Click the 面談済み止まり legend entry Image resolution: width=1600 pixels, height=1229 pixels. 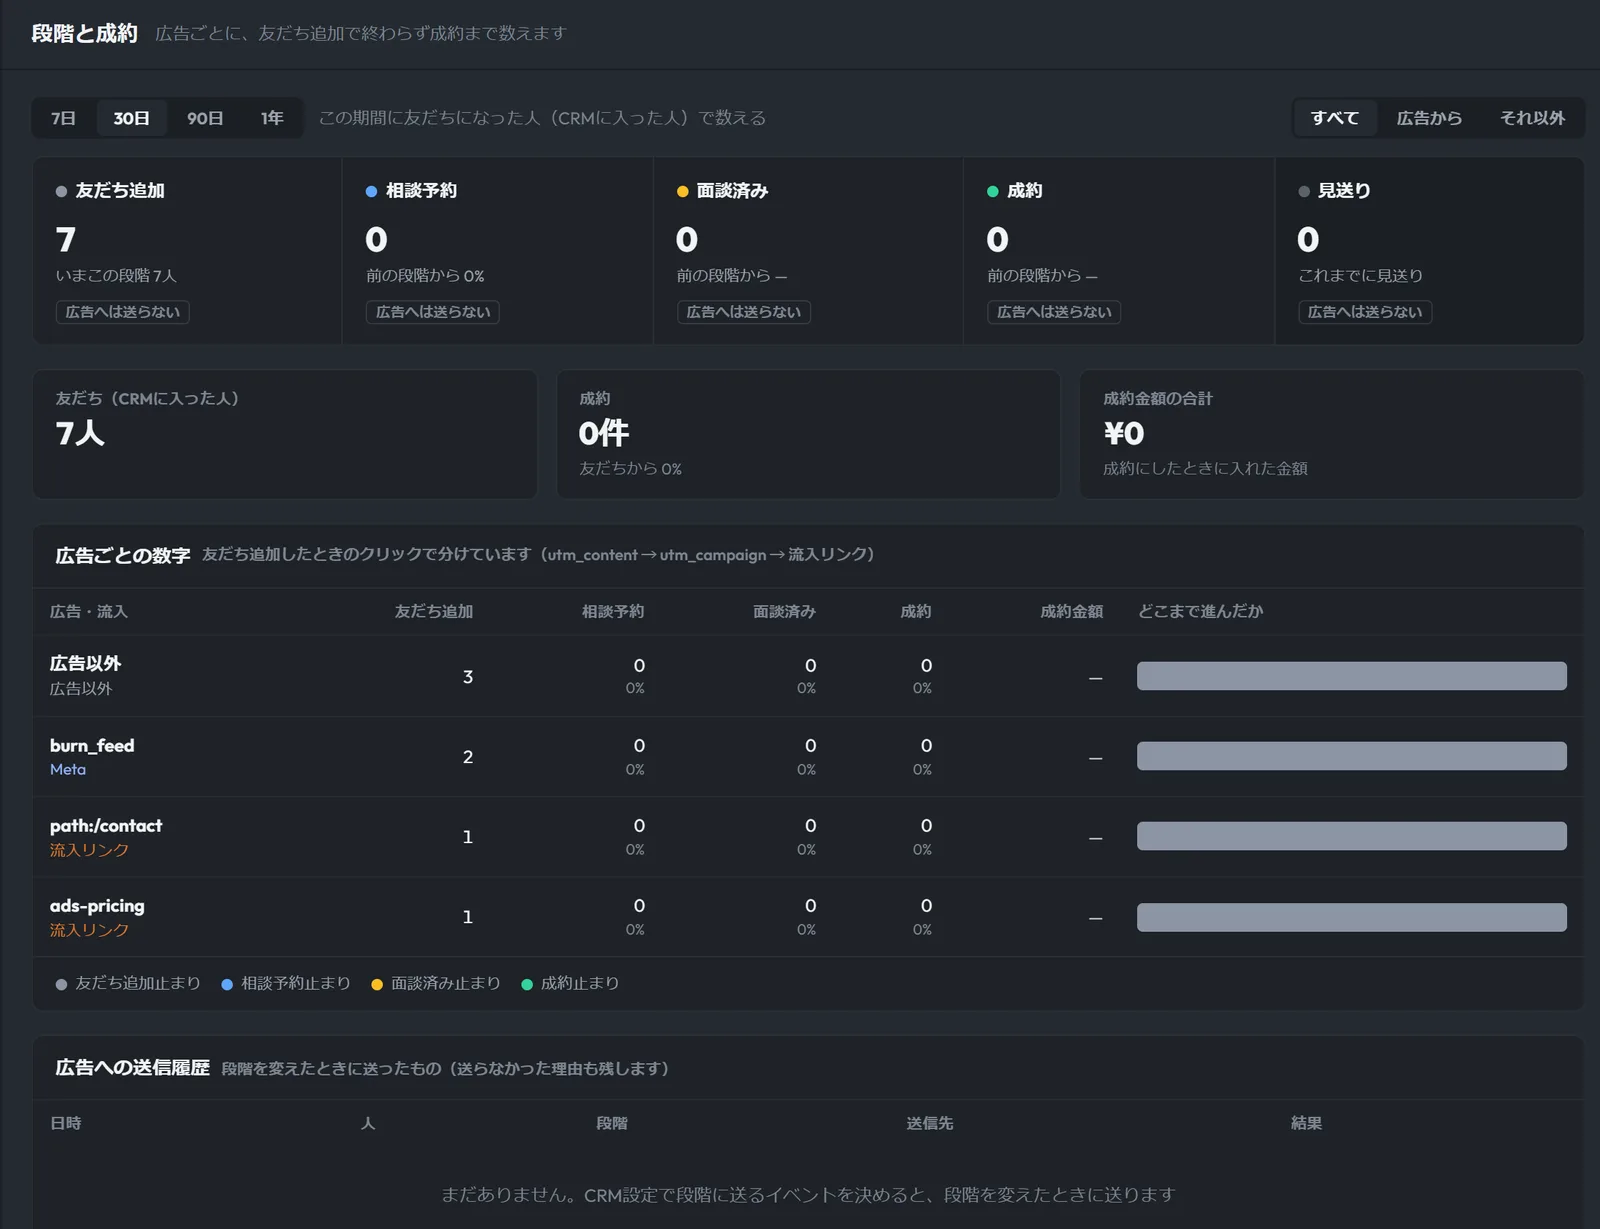[436, 984]
